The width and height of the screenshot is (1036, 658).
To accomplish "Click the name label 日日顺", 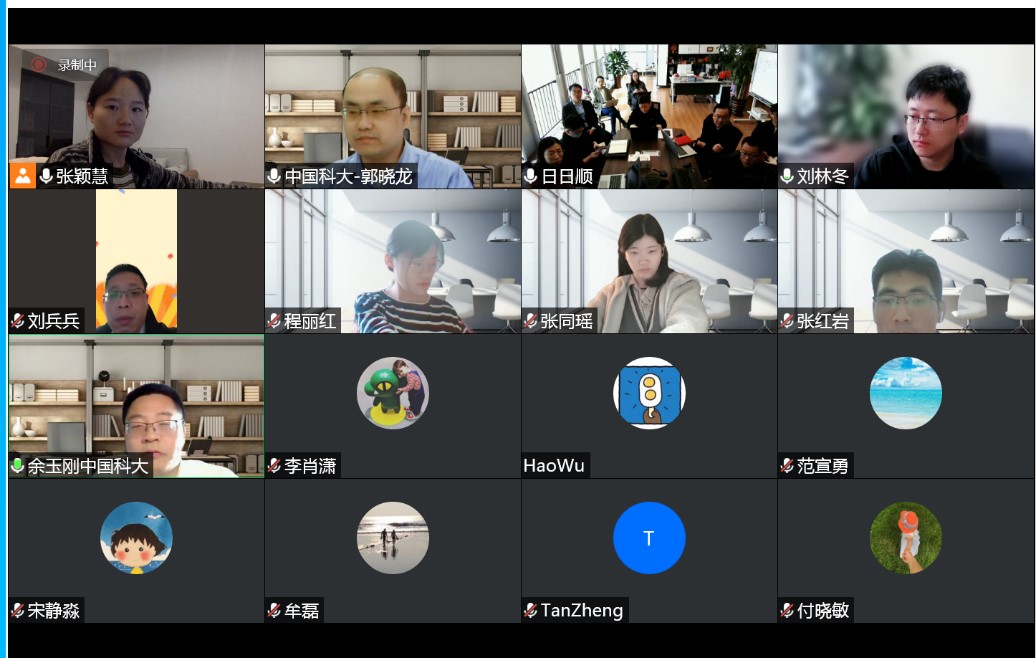I will [x=567, y=176].
